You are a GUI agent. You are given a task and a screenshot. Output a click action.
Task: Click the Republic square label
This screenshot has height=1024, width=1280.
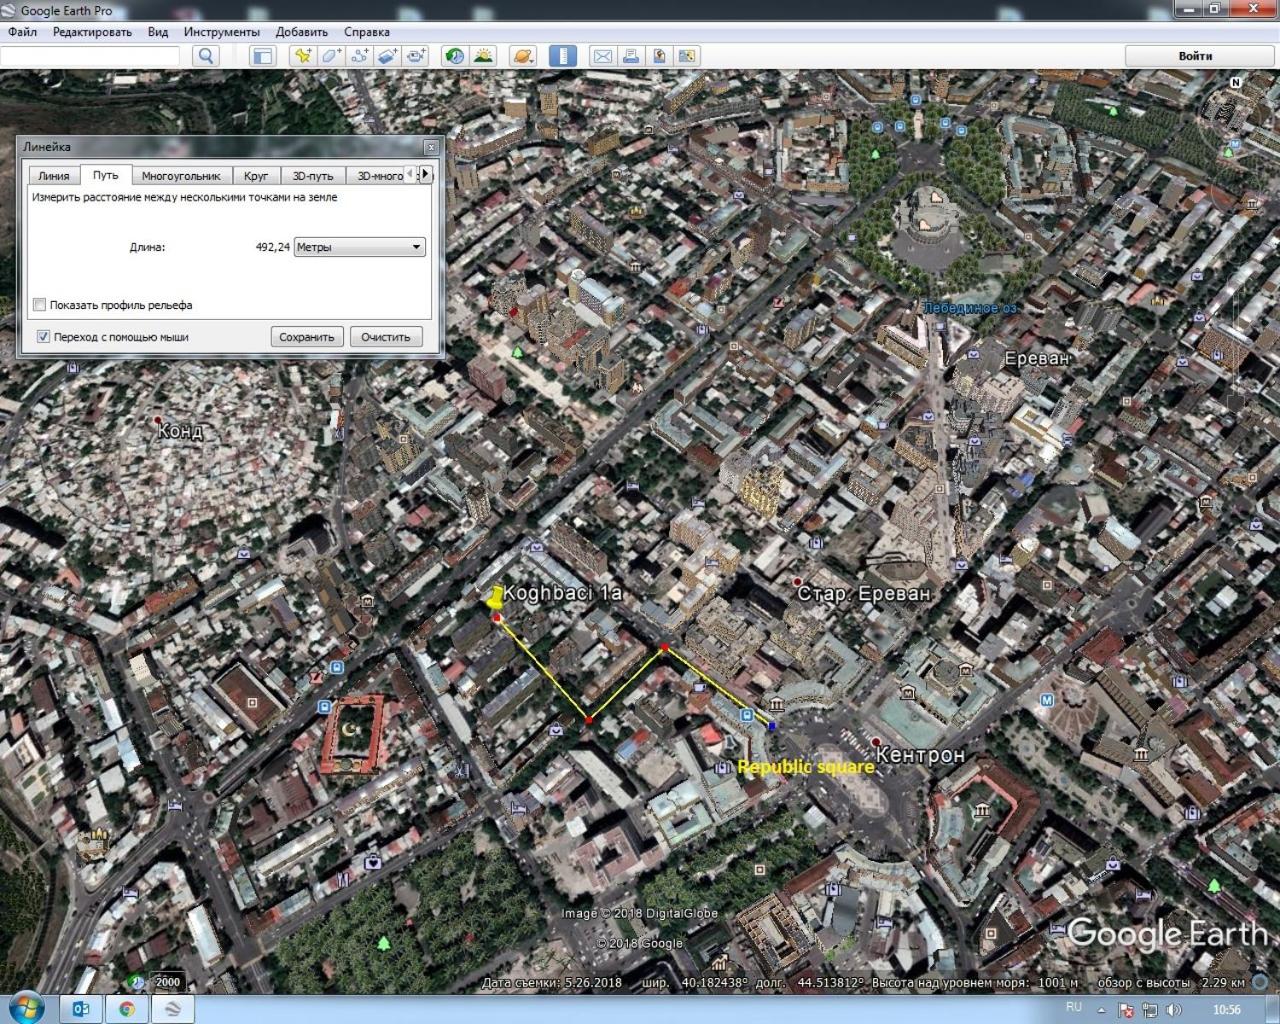(805, 767)
